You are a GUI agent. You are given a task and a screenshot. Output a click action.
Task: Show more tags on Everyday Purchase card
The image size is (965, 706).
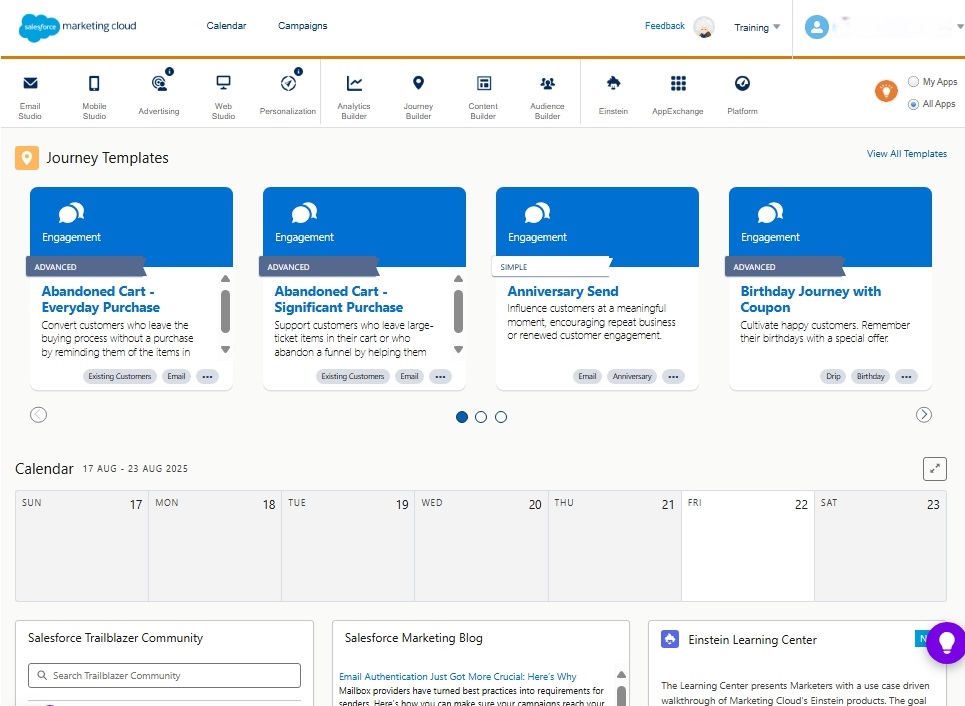pyautogui.click(x=207, y=377)
